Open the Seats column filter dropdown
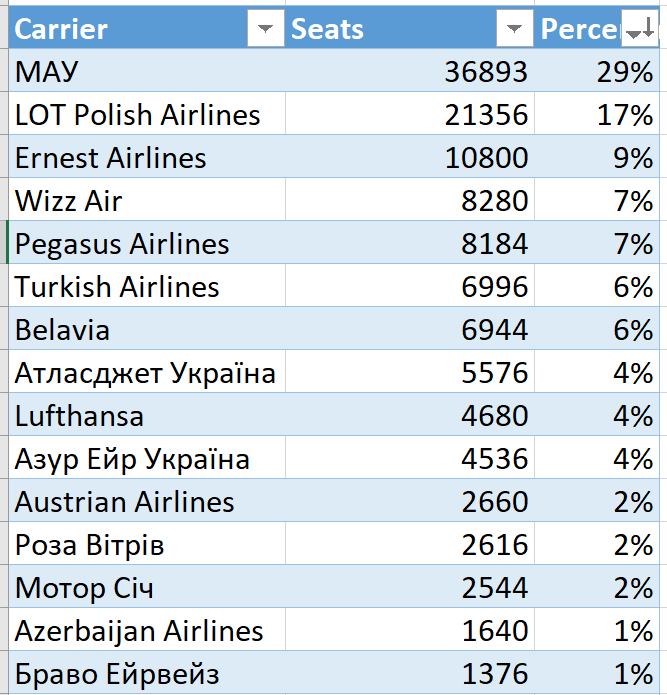Screen dimensions: 667x695 click(514, 30)
